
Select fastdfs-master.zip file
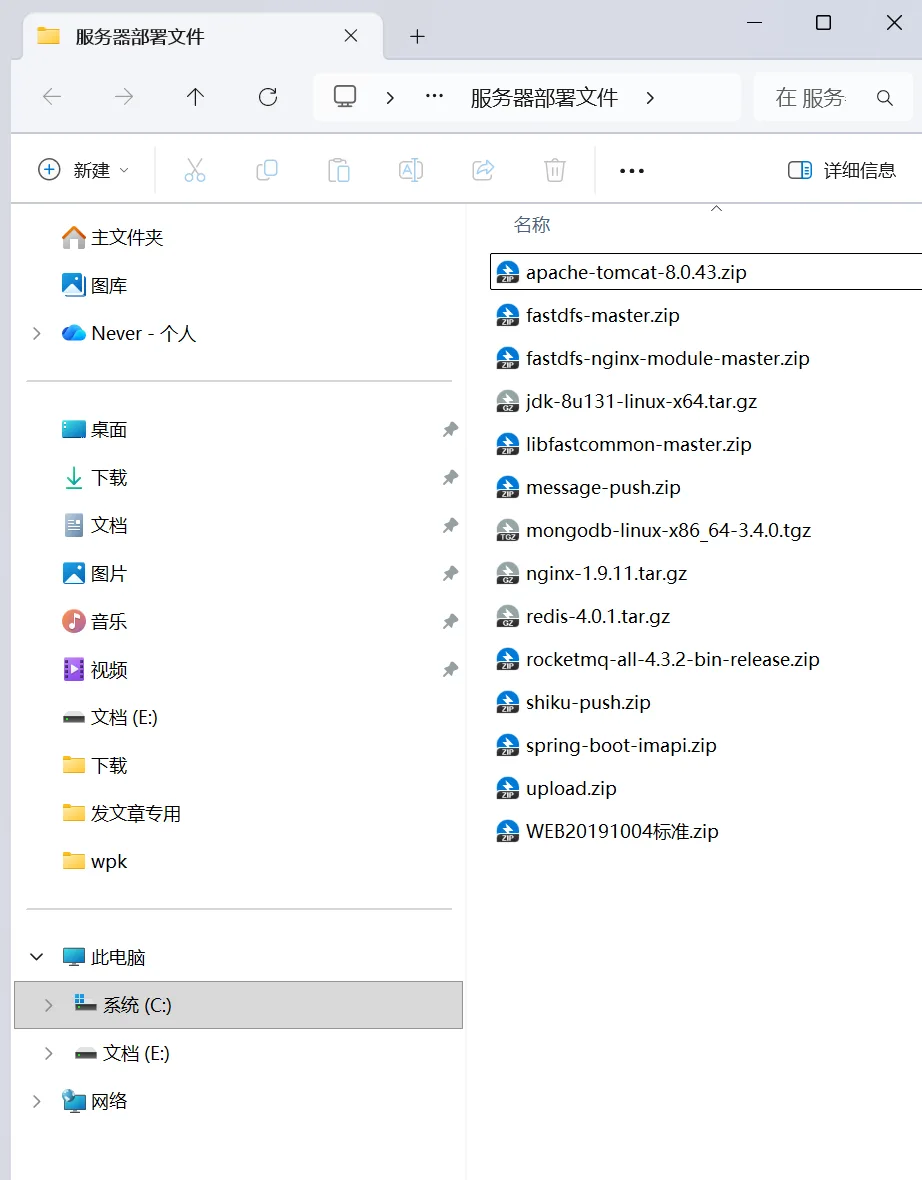(588, 315)
